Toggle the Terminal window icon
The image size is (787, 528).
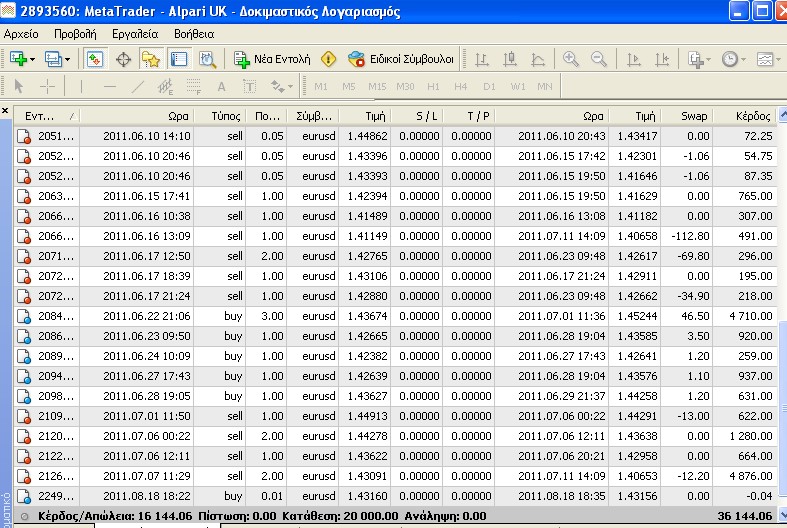pos(179,59)
